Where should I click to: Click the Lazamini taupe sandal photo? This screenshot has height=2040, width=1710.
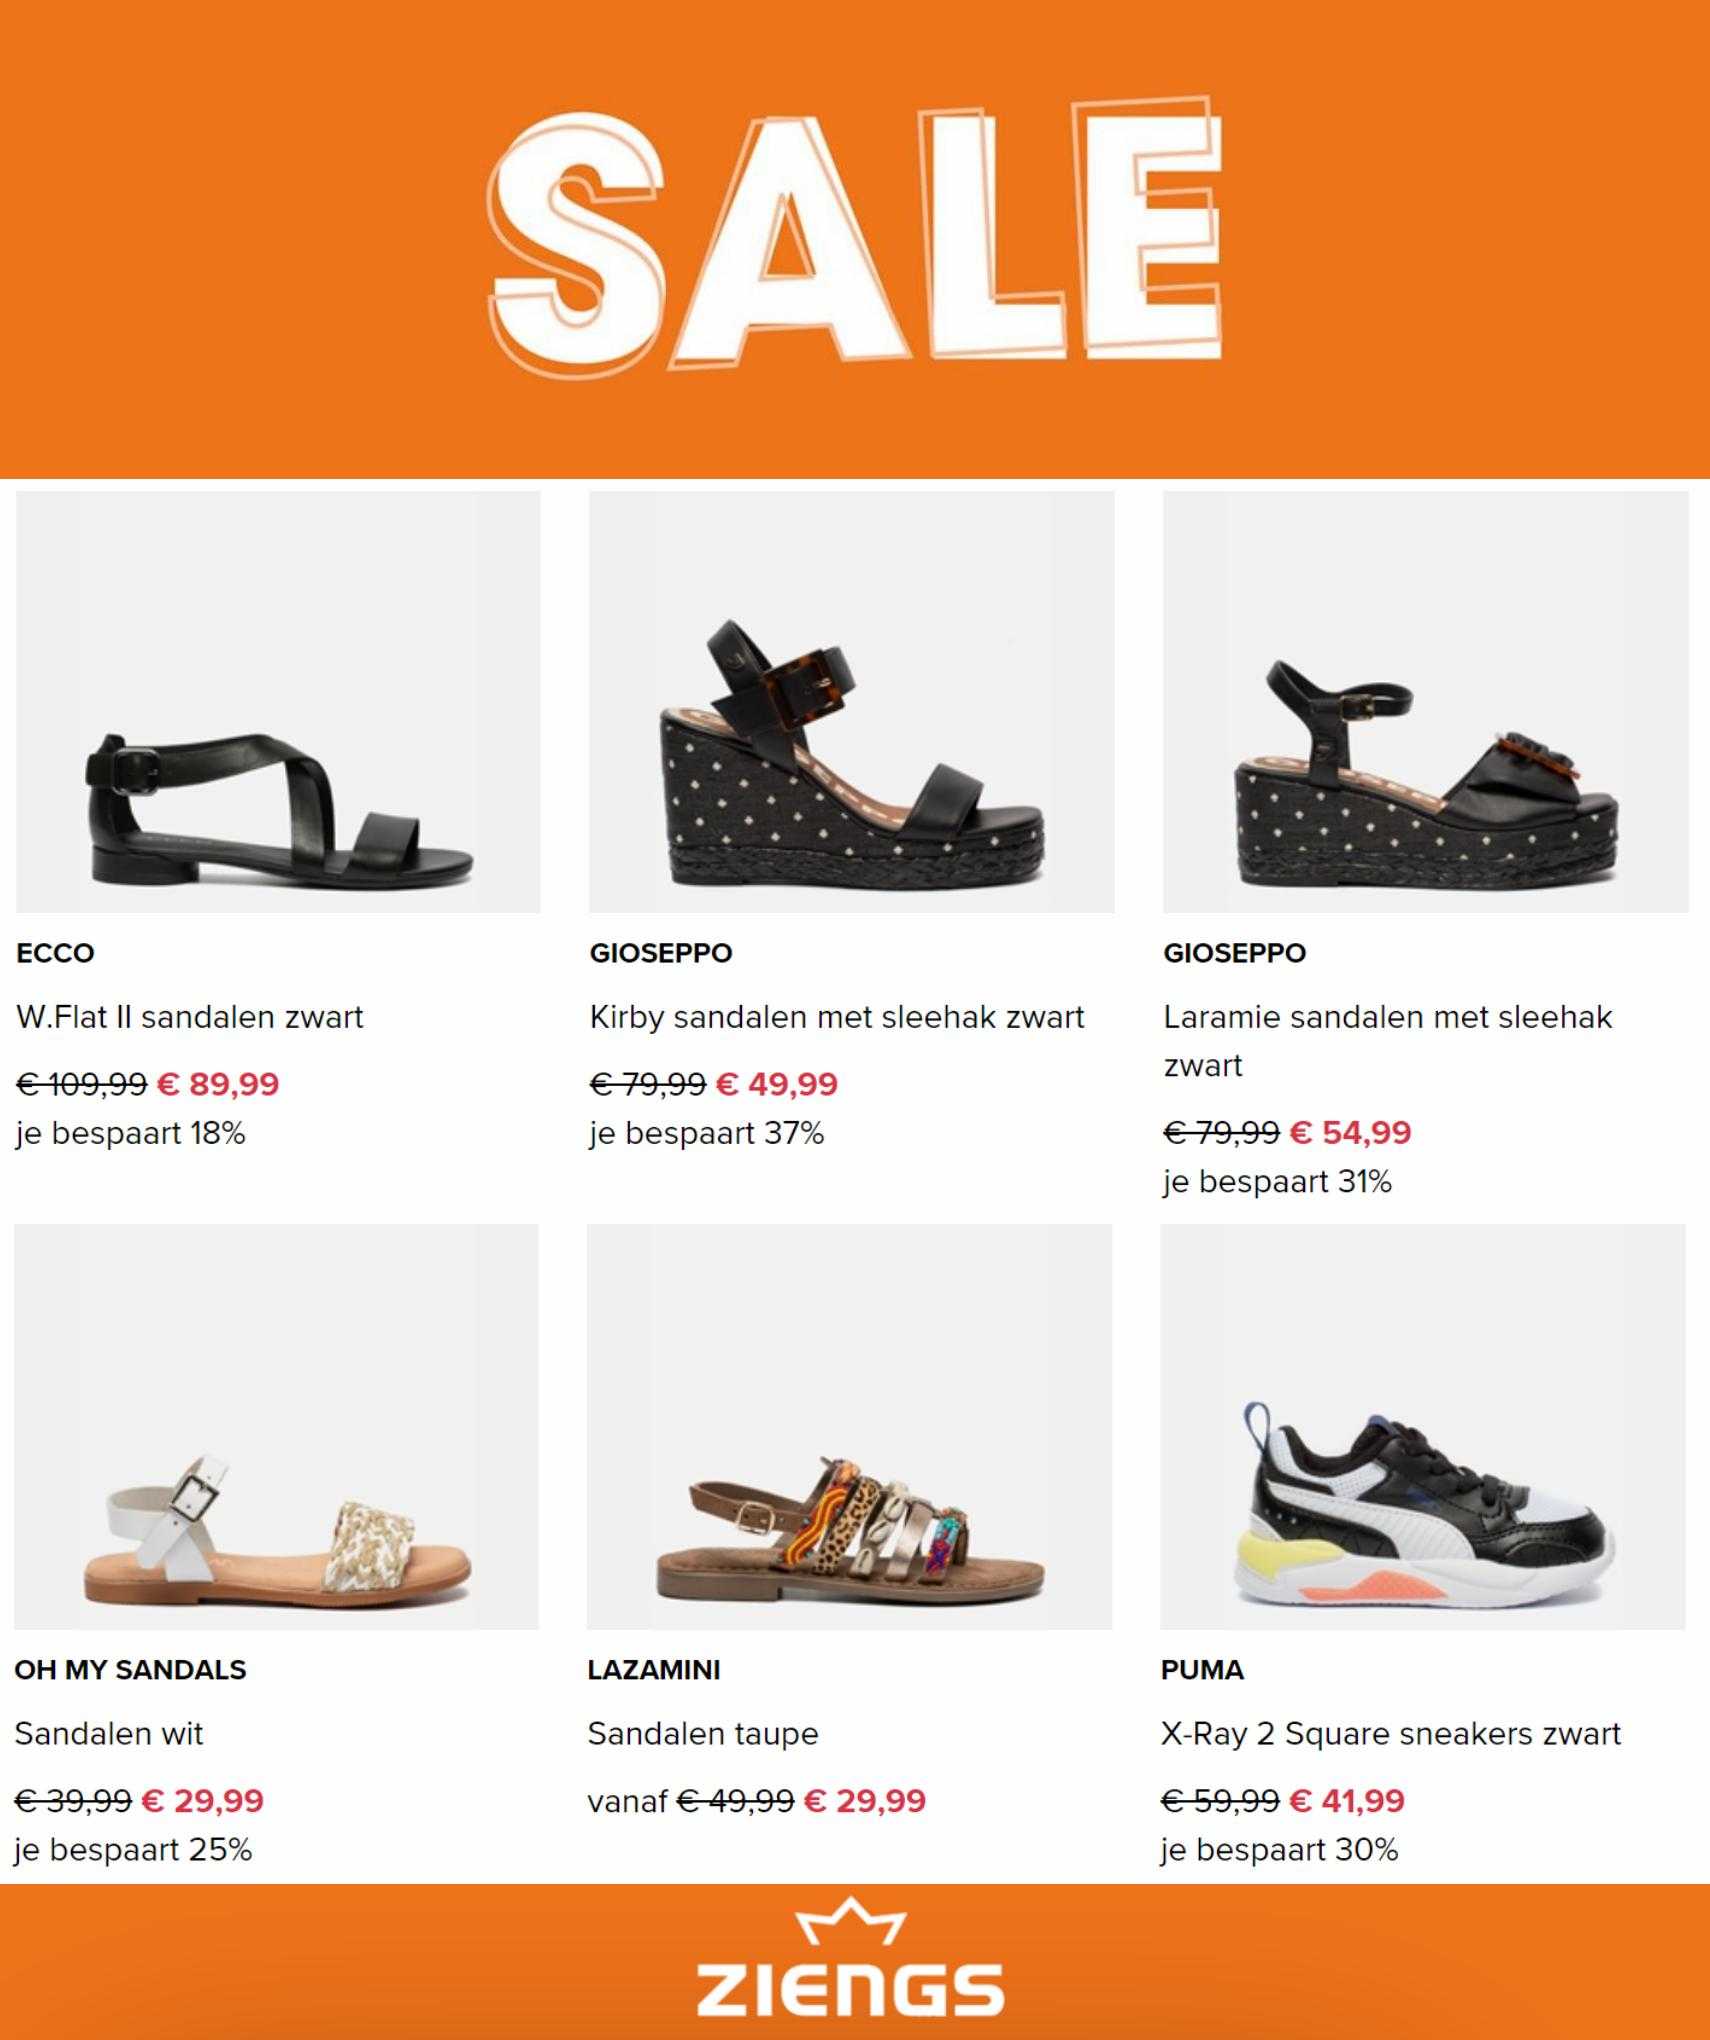849,1426
